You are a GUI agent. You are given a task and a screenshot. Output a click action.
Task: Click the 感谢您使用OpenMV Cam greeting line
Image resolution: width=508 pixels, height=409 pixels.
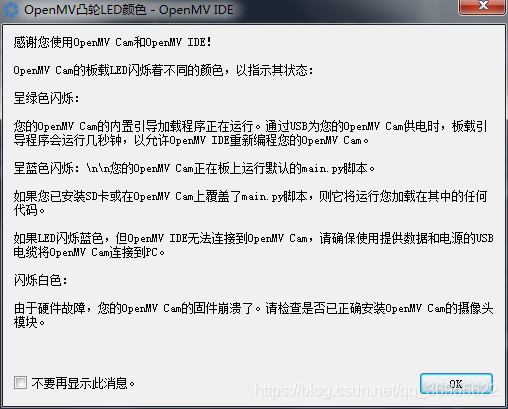click(x=112, y=42)
